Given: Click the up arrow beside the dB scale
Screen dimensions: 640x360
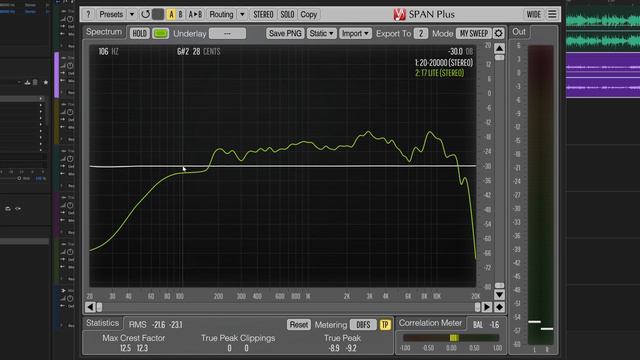Looking at the screenshot, I should click(499, 49).
